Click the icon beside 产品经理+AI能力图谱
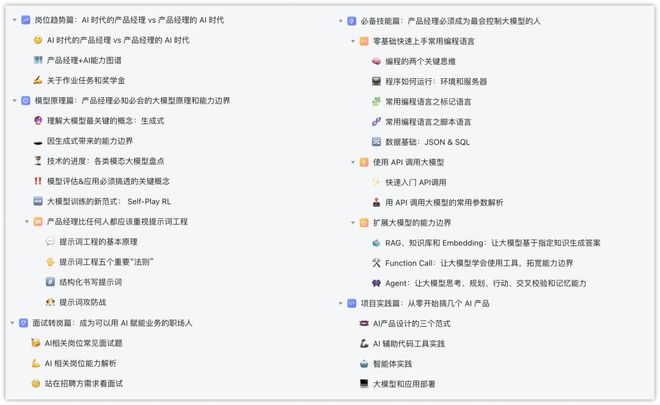The image size is (660, 405). click(38, 60)
